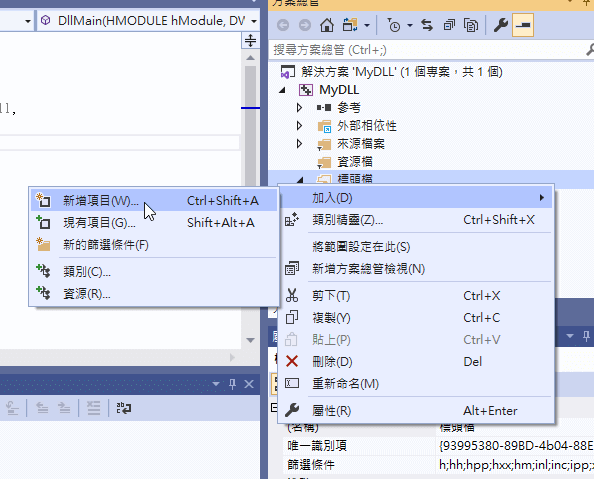Open the DllMain function dropdown
The image size is (594, 479).
254,21
